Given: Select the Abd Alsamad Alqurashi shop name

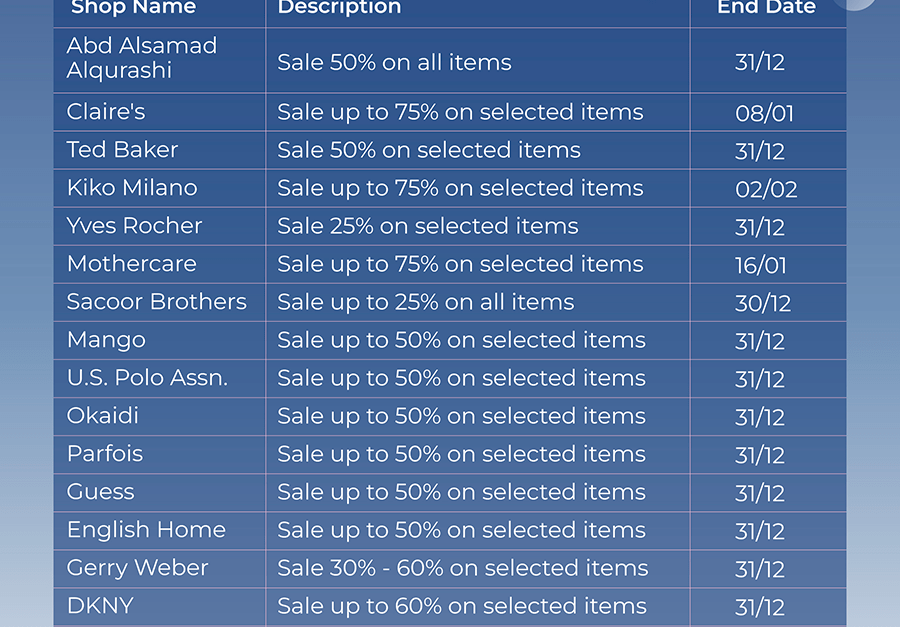Looking at the screenshot, I should 142,57.
